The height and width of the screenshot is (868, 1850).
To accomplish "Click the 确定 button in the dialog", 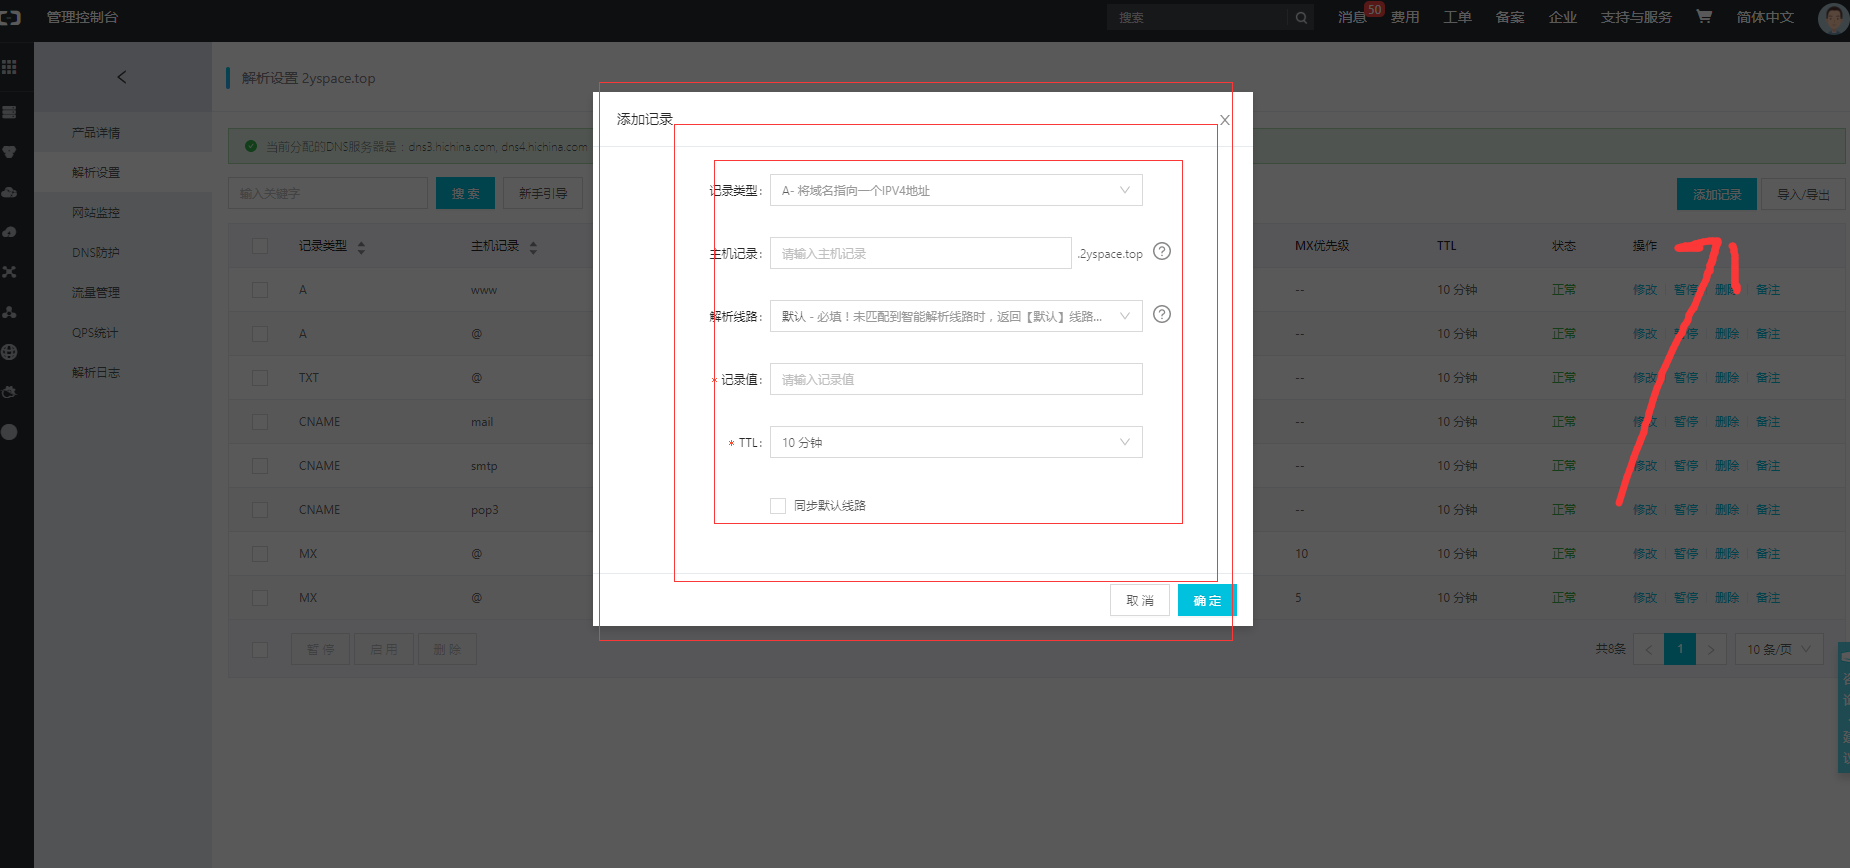I will point(1207,600).
